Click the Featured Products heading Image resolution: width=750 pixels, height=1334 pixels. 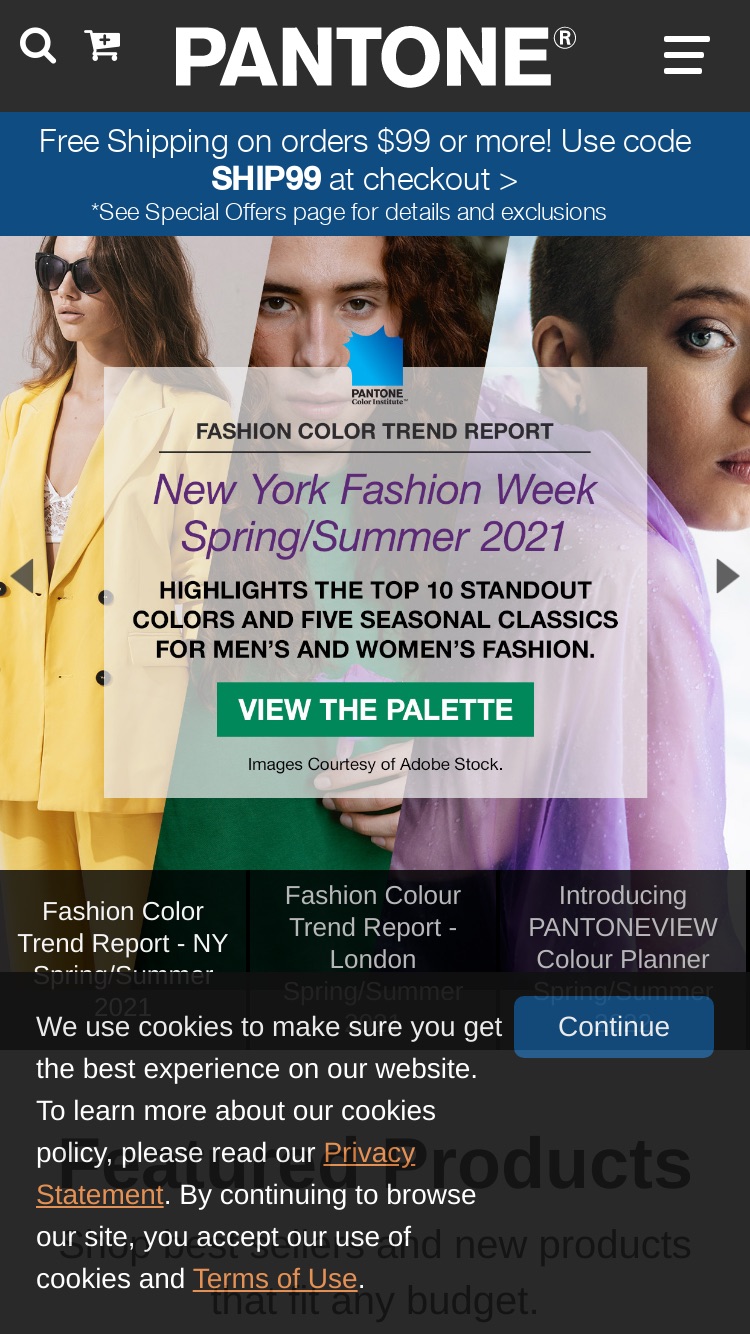pos(375,1164)
